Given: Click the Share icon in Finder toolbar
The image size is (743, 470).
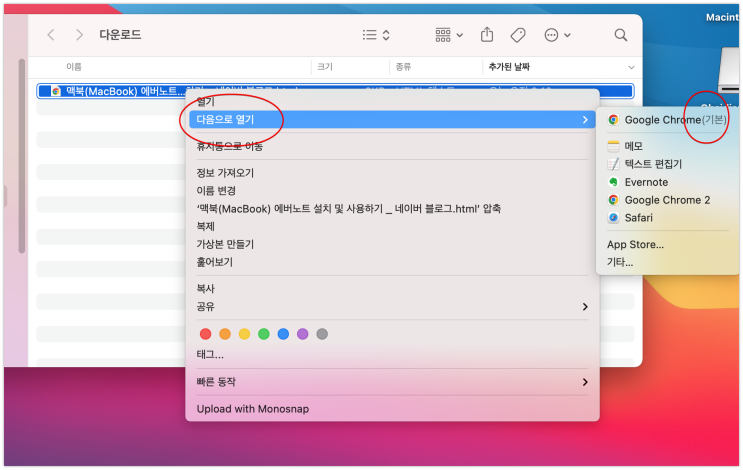Looking at the screenshot, I should click(x=487, y=34).
